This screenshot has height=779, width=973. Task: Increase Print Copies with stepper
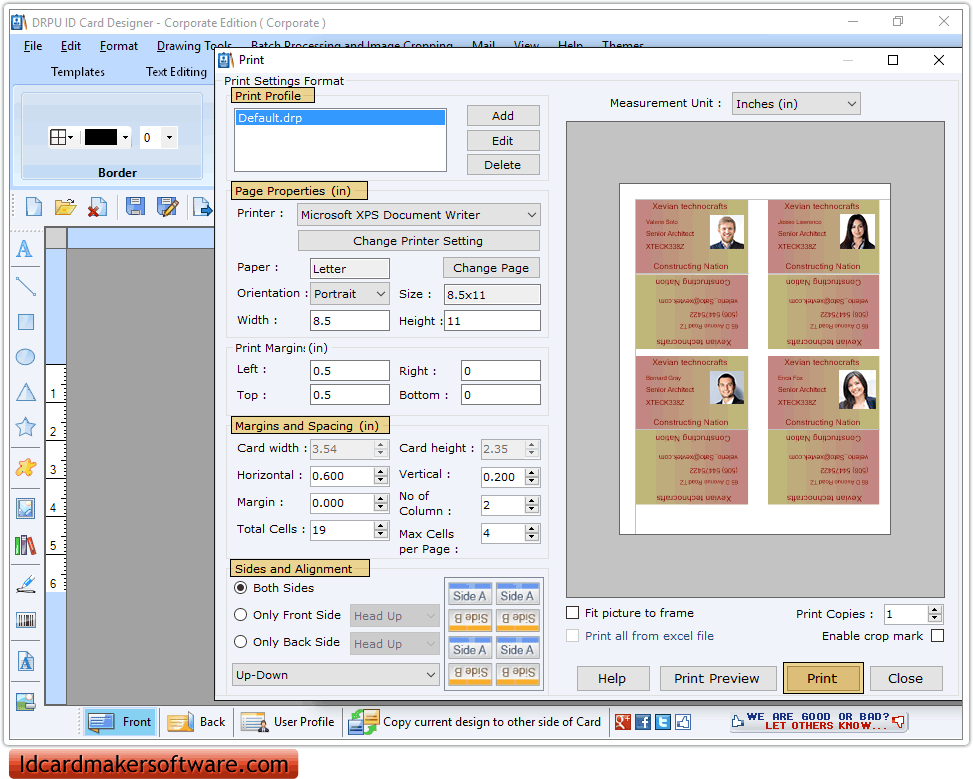[x=934, y=609]
